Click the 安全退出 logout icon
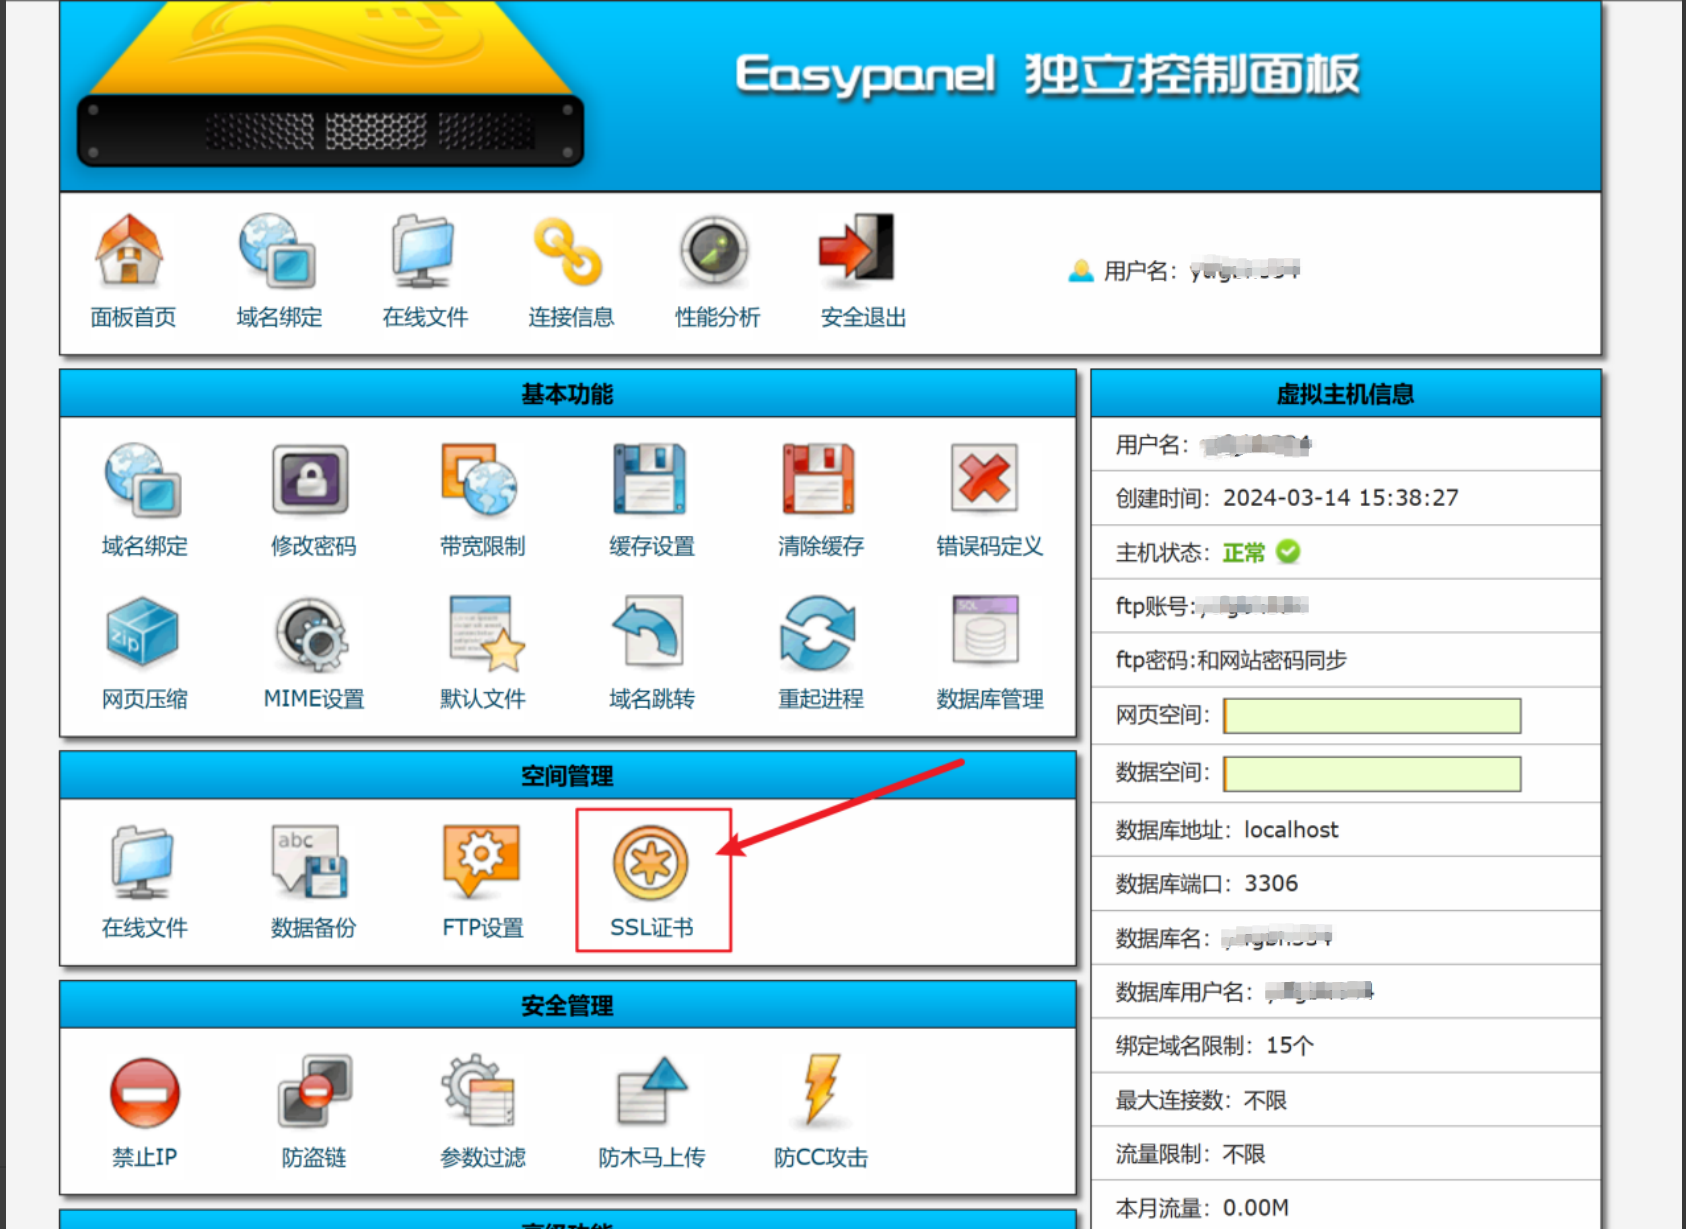This screenshot has height=1229, width=1686. pos(857,246)
